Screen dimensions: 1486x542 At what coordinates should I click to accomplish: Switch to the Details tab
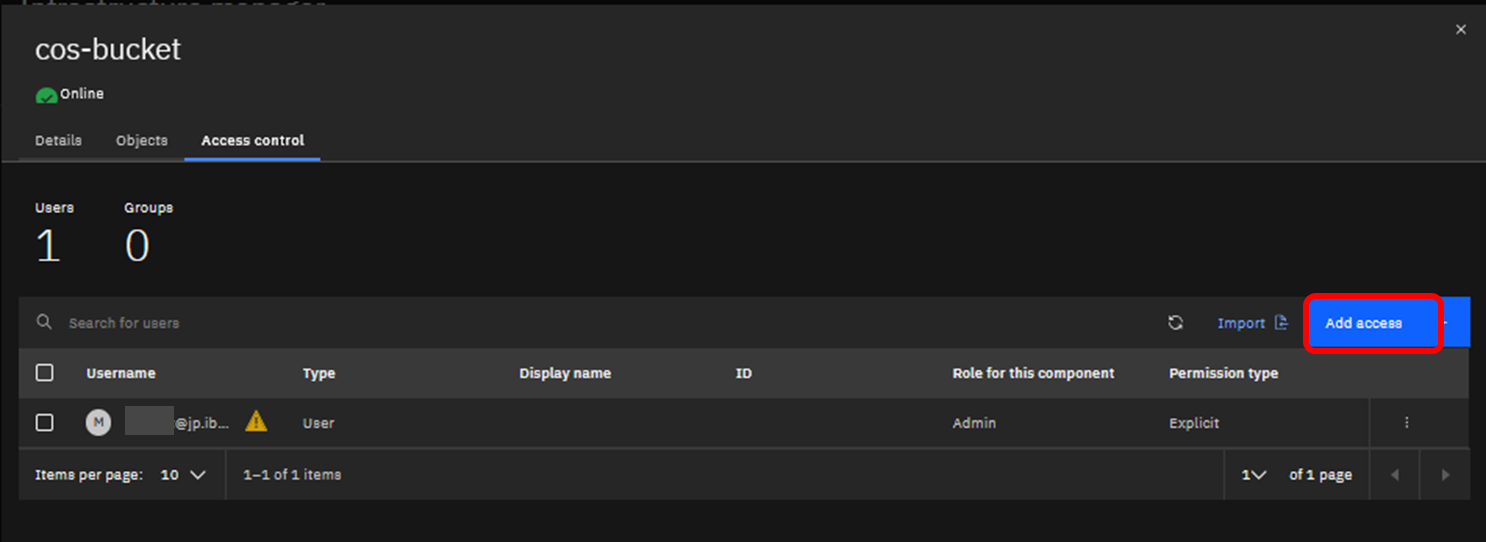tap(58, 141)
